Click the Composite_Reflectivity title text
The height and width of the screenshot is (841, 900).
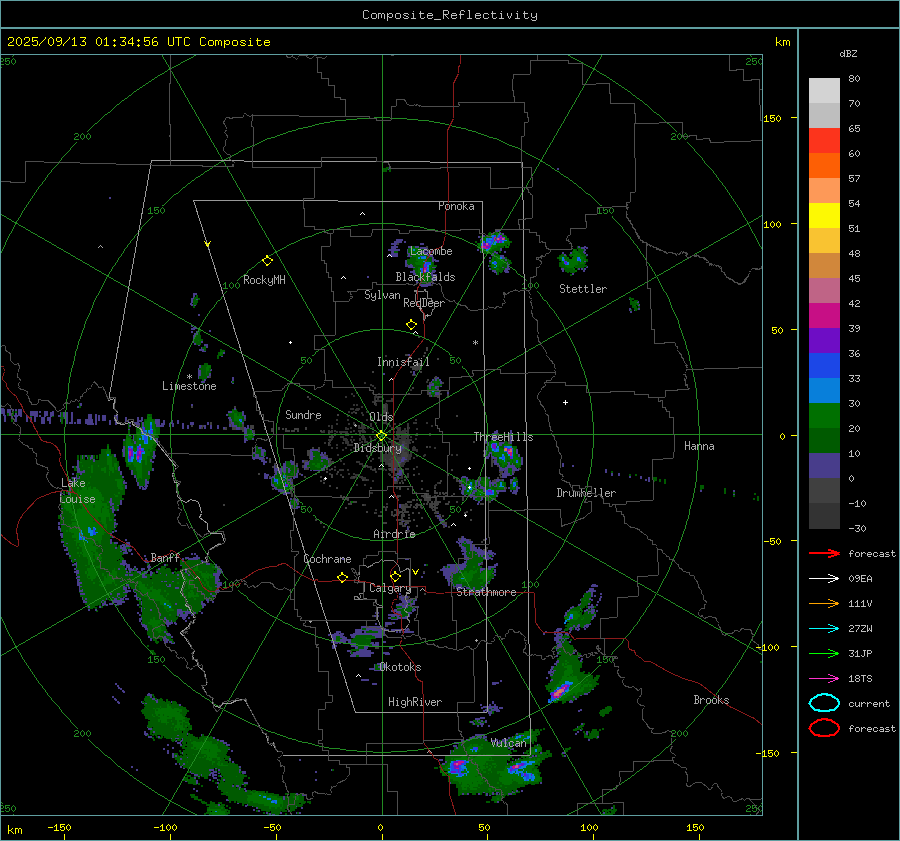click(449, 15)
